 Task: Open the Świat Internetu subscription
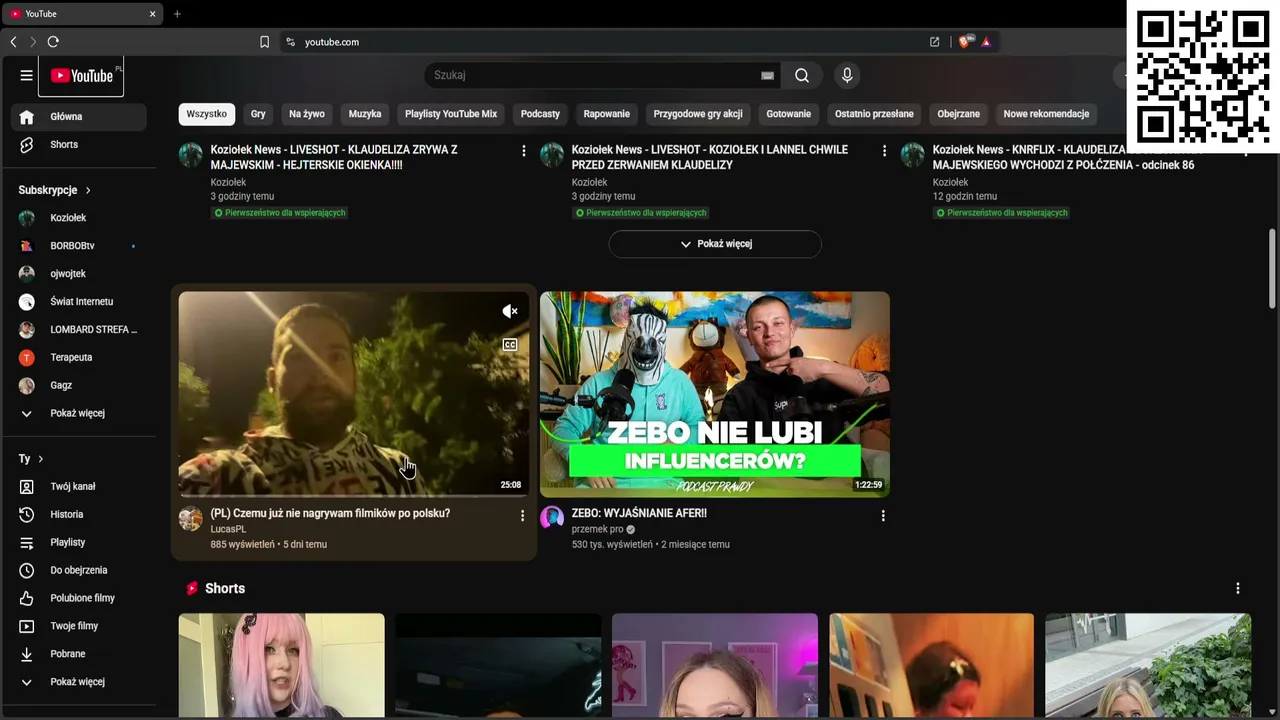tap(80, 302)
